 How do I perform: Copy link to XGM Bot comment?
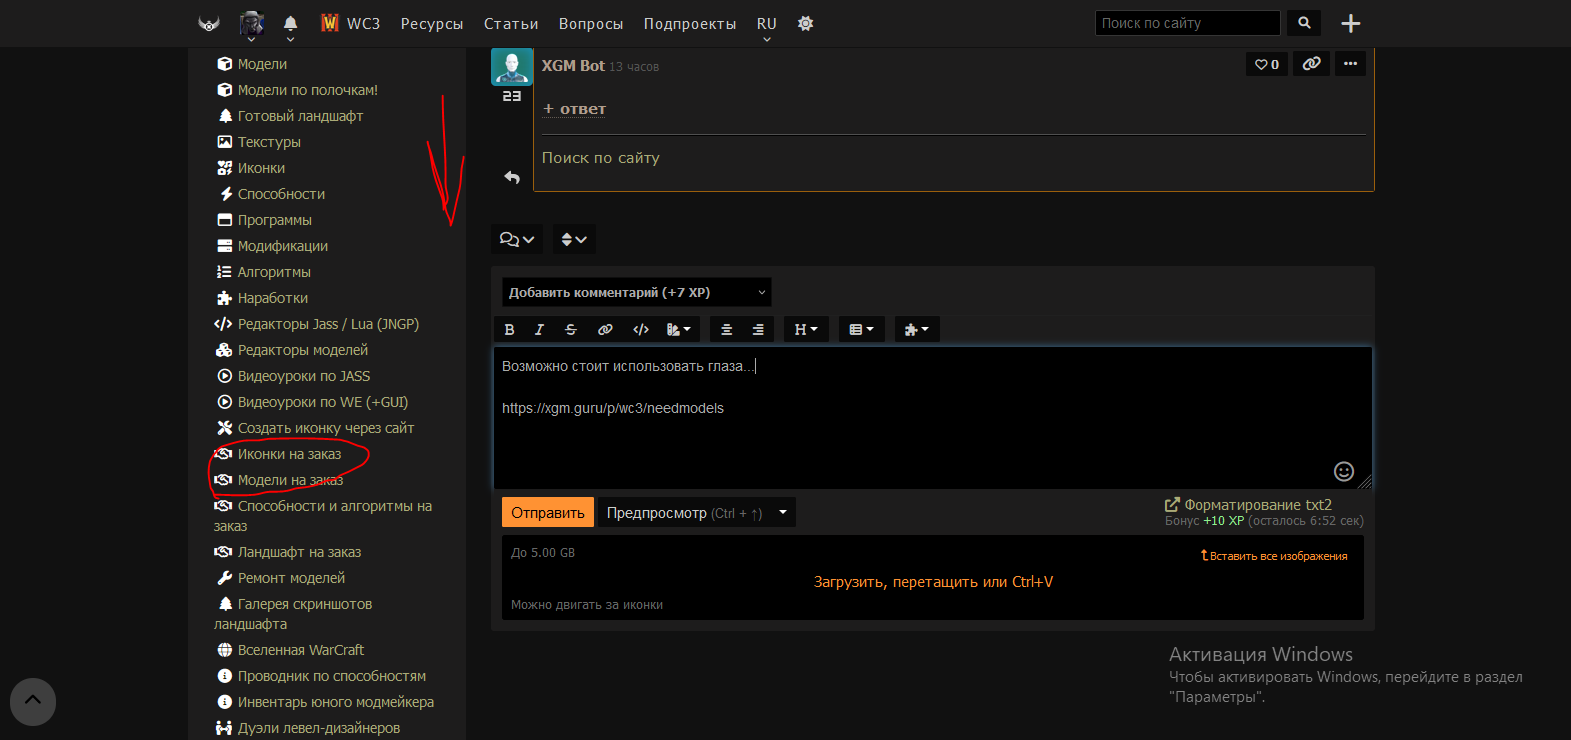(1311, 64)
